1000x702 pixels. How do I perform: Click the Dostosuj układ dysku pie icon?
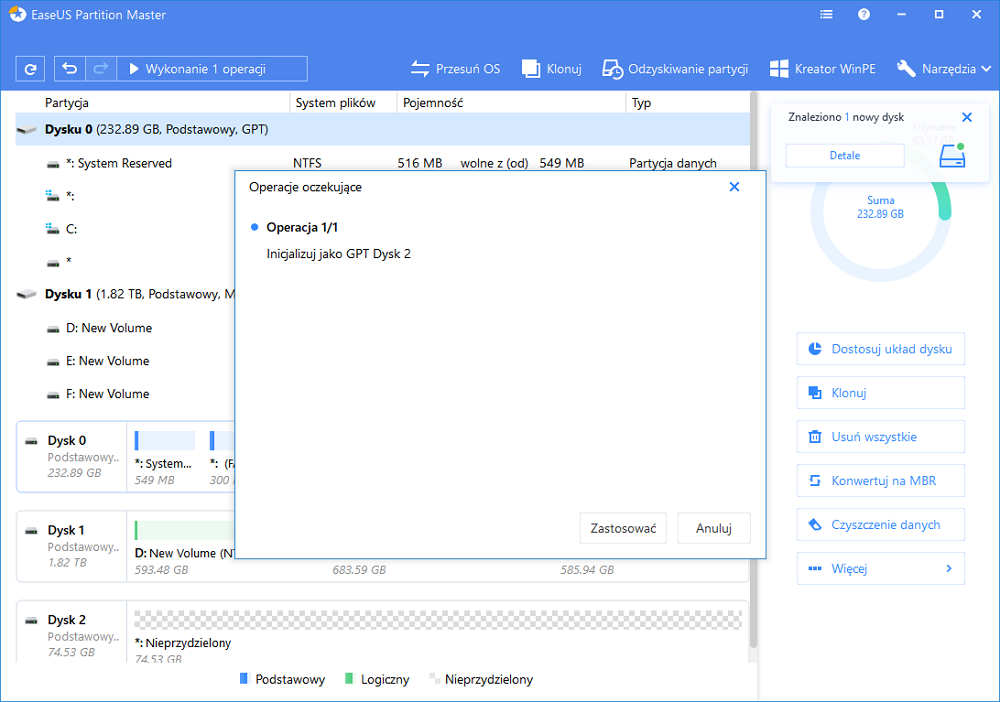[x=815, y=349]
